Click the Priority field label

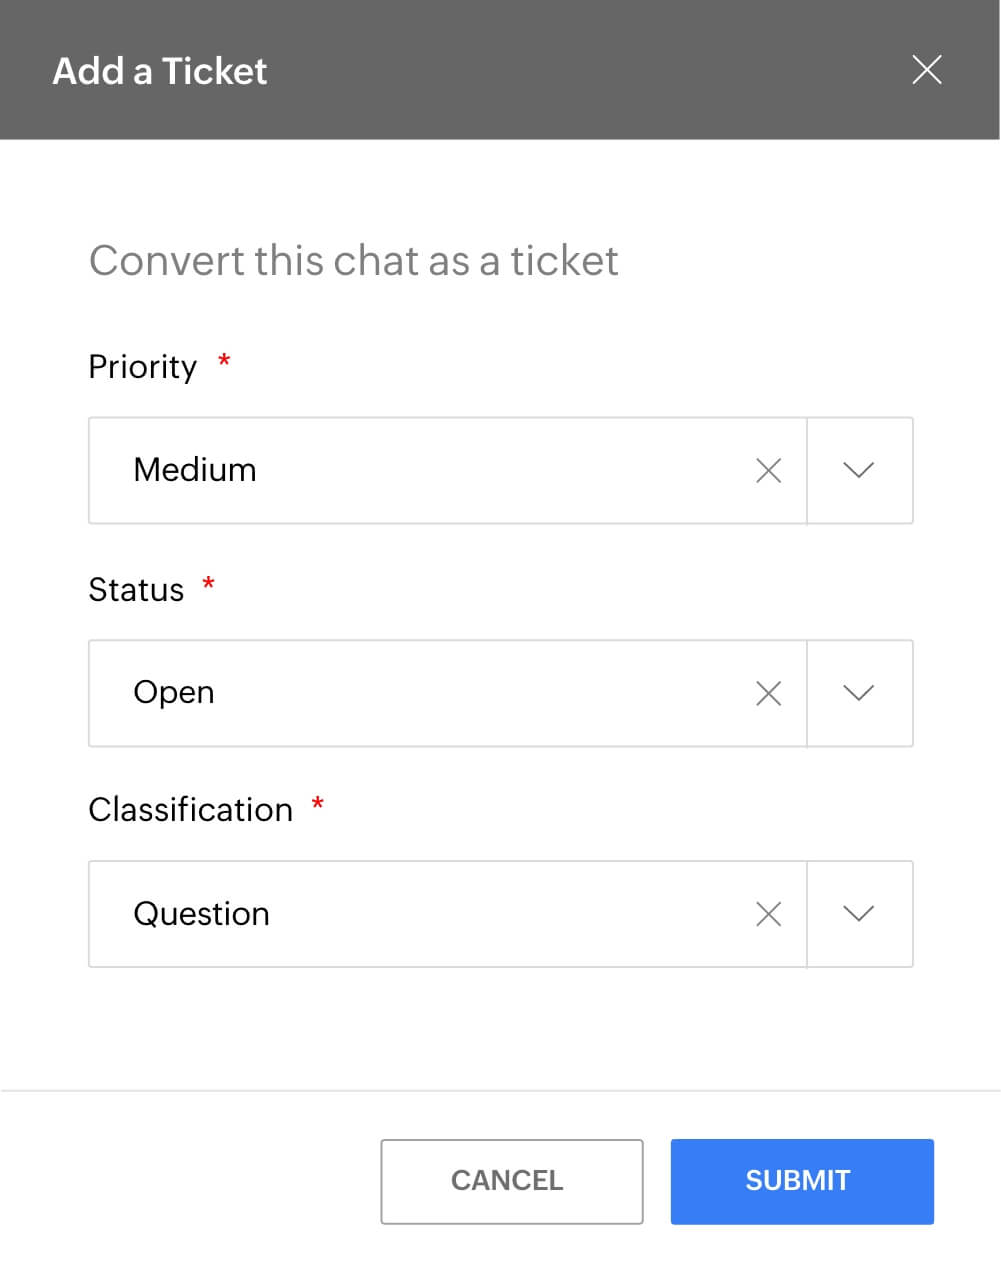(x=143, y=366)
